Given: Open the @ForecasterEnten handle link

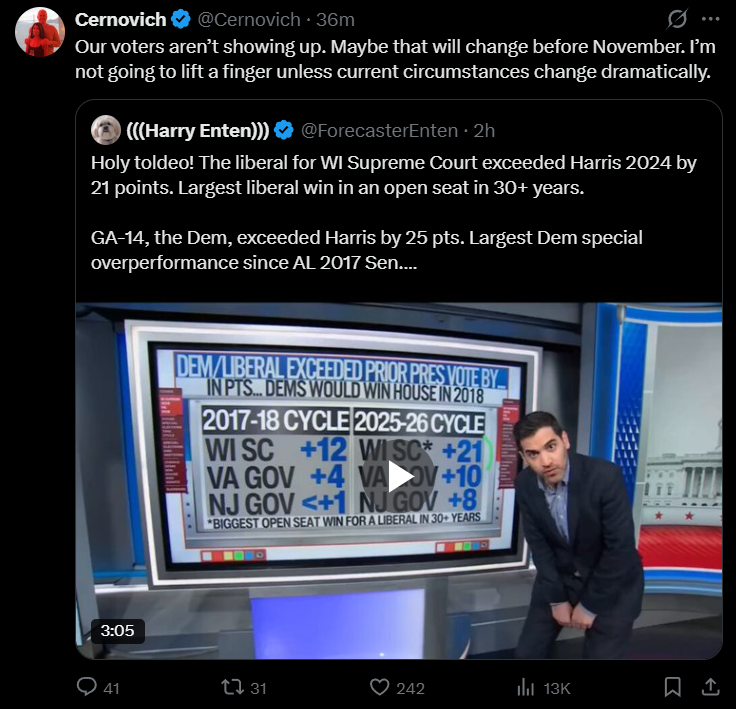Looking at the screenshot, I should (x=379, y=131).
